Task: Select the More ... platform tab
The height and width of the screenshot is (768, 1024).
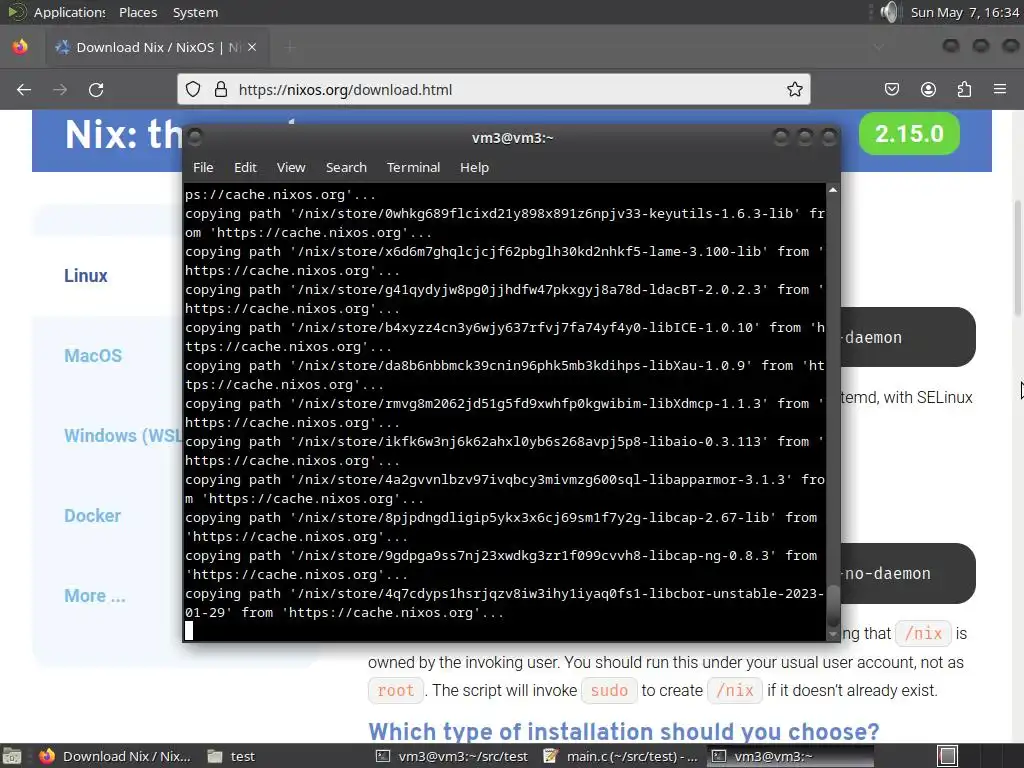Action: [95, 596]
